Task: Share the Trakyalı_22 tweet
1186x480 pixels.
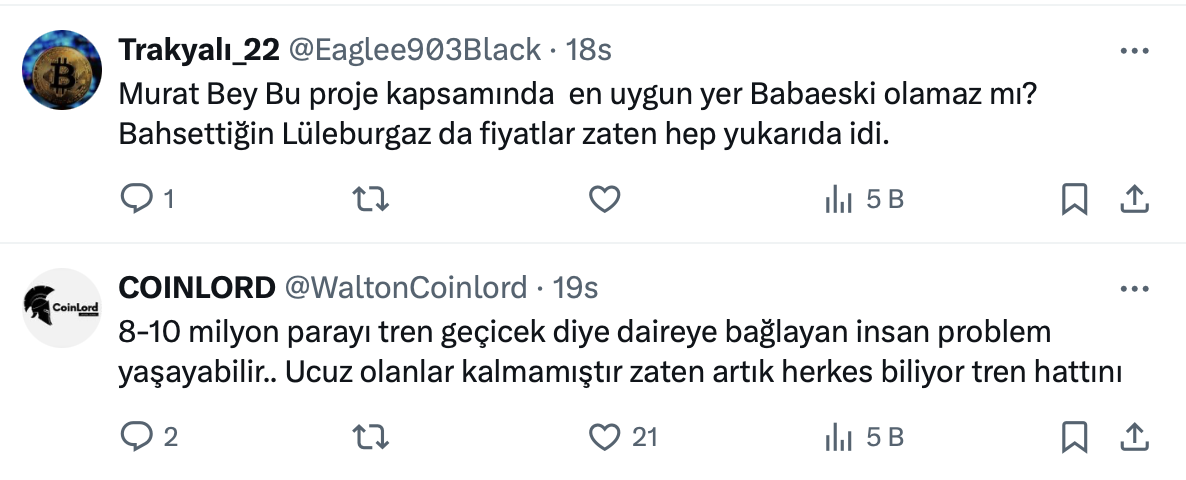Action: [1133, 200]
